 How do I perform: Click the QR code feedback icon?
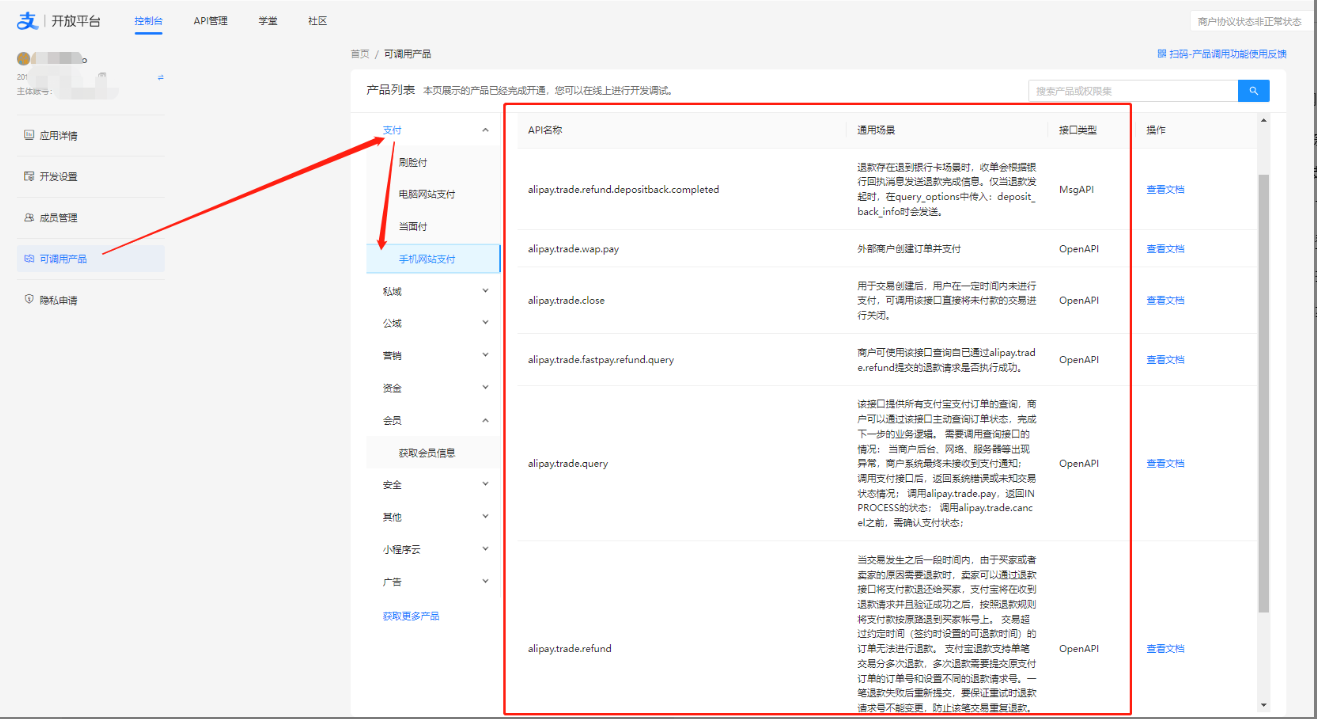pyautogui.click(x=1161, y=54)
